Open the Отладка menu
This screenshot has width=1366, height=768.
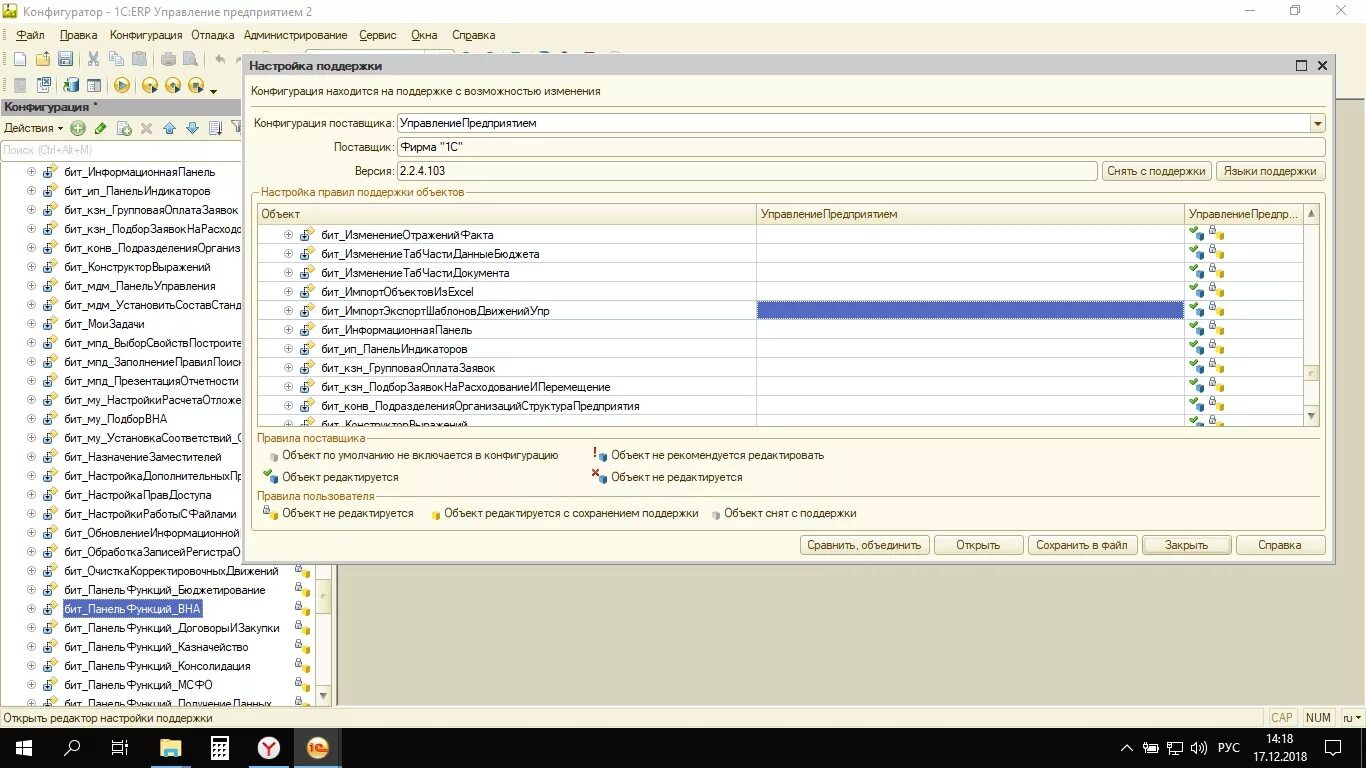coord(213,35)
